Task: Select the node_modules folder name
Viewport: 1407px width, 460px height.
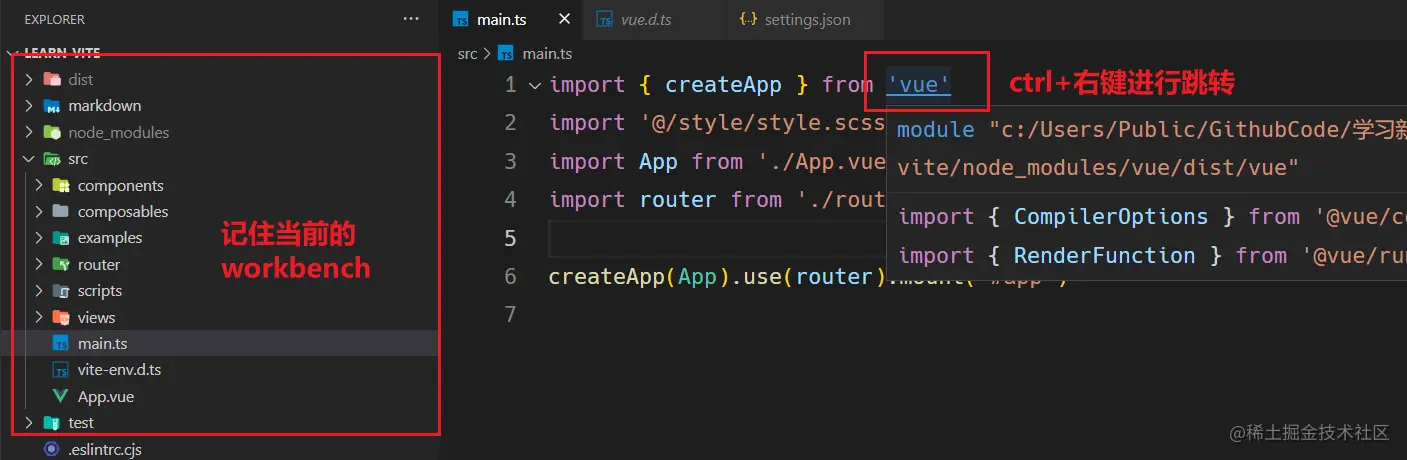Action: (x=119, y=132)
